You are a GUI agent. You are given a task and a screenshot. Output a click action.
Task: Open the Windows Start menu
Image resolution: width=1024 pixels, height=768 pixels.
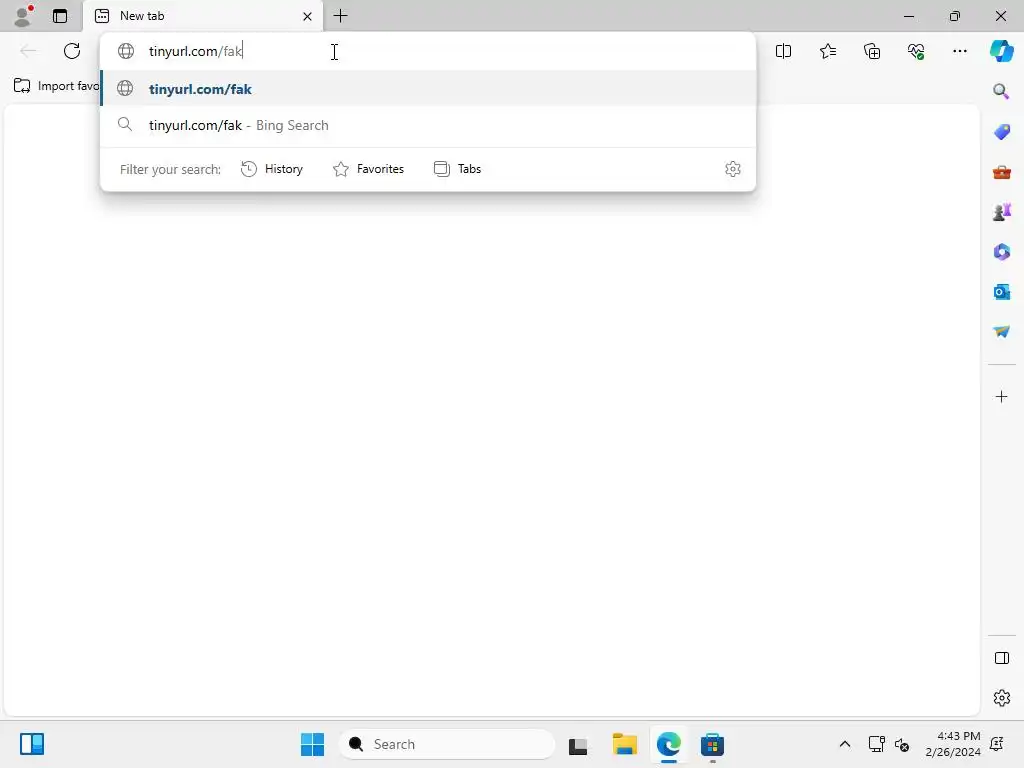[312, 744]
